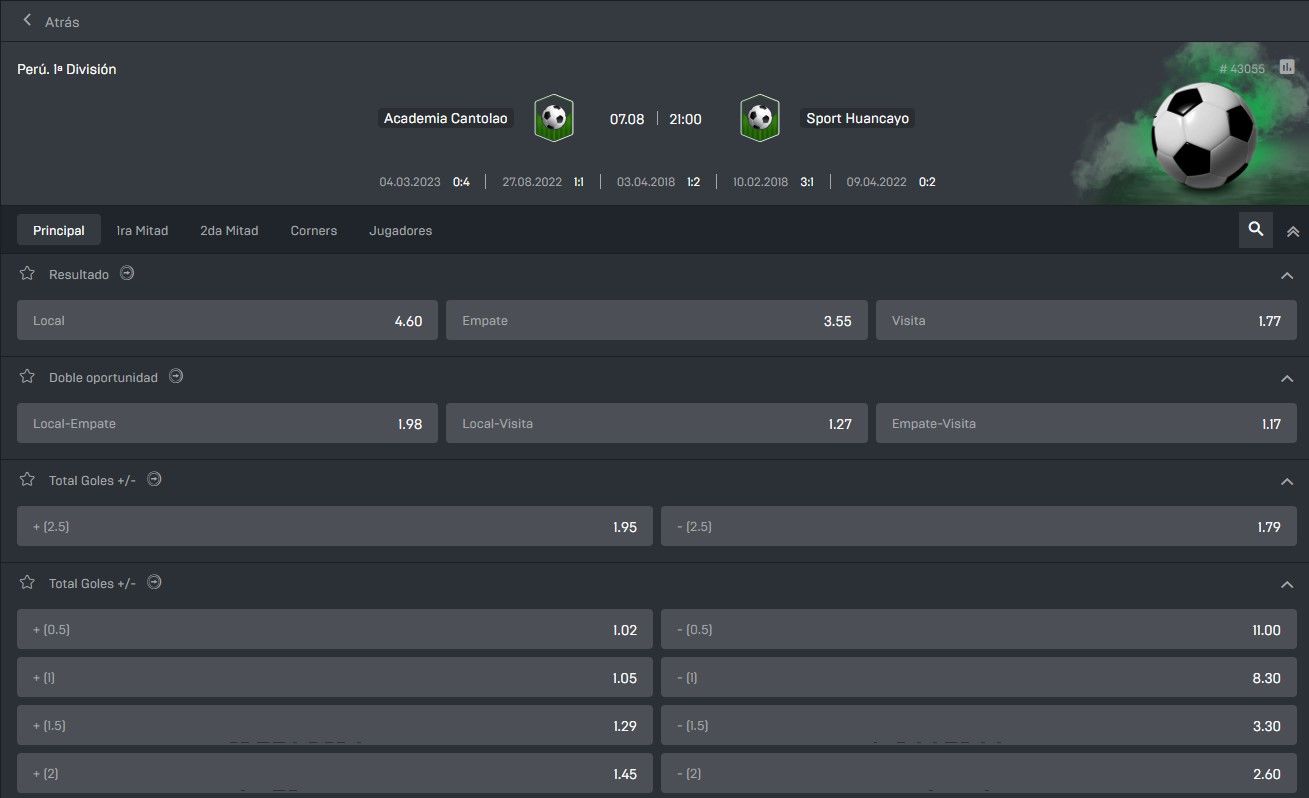Pick over 1 goals at 1.05

[x=335, y=677]
